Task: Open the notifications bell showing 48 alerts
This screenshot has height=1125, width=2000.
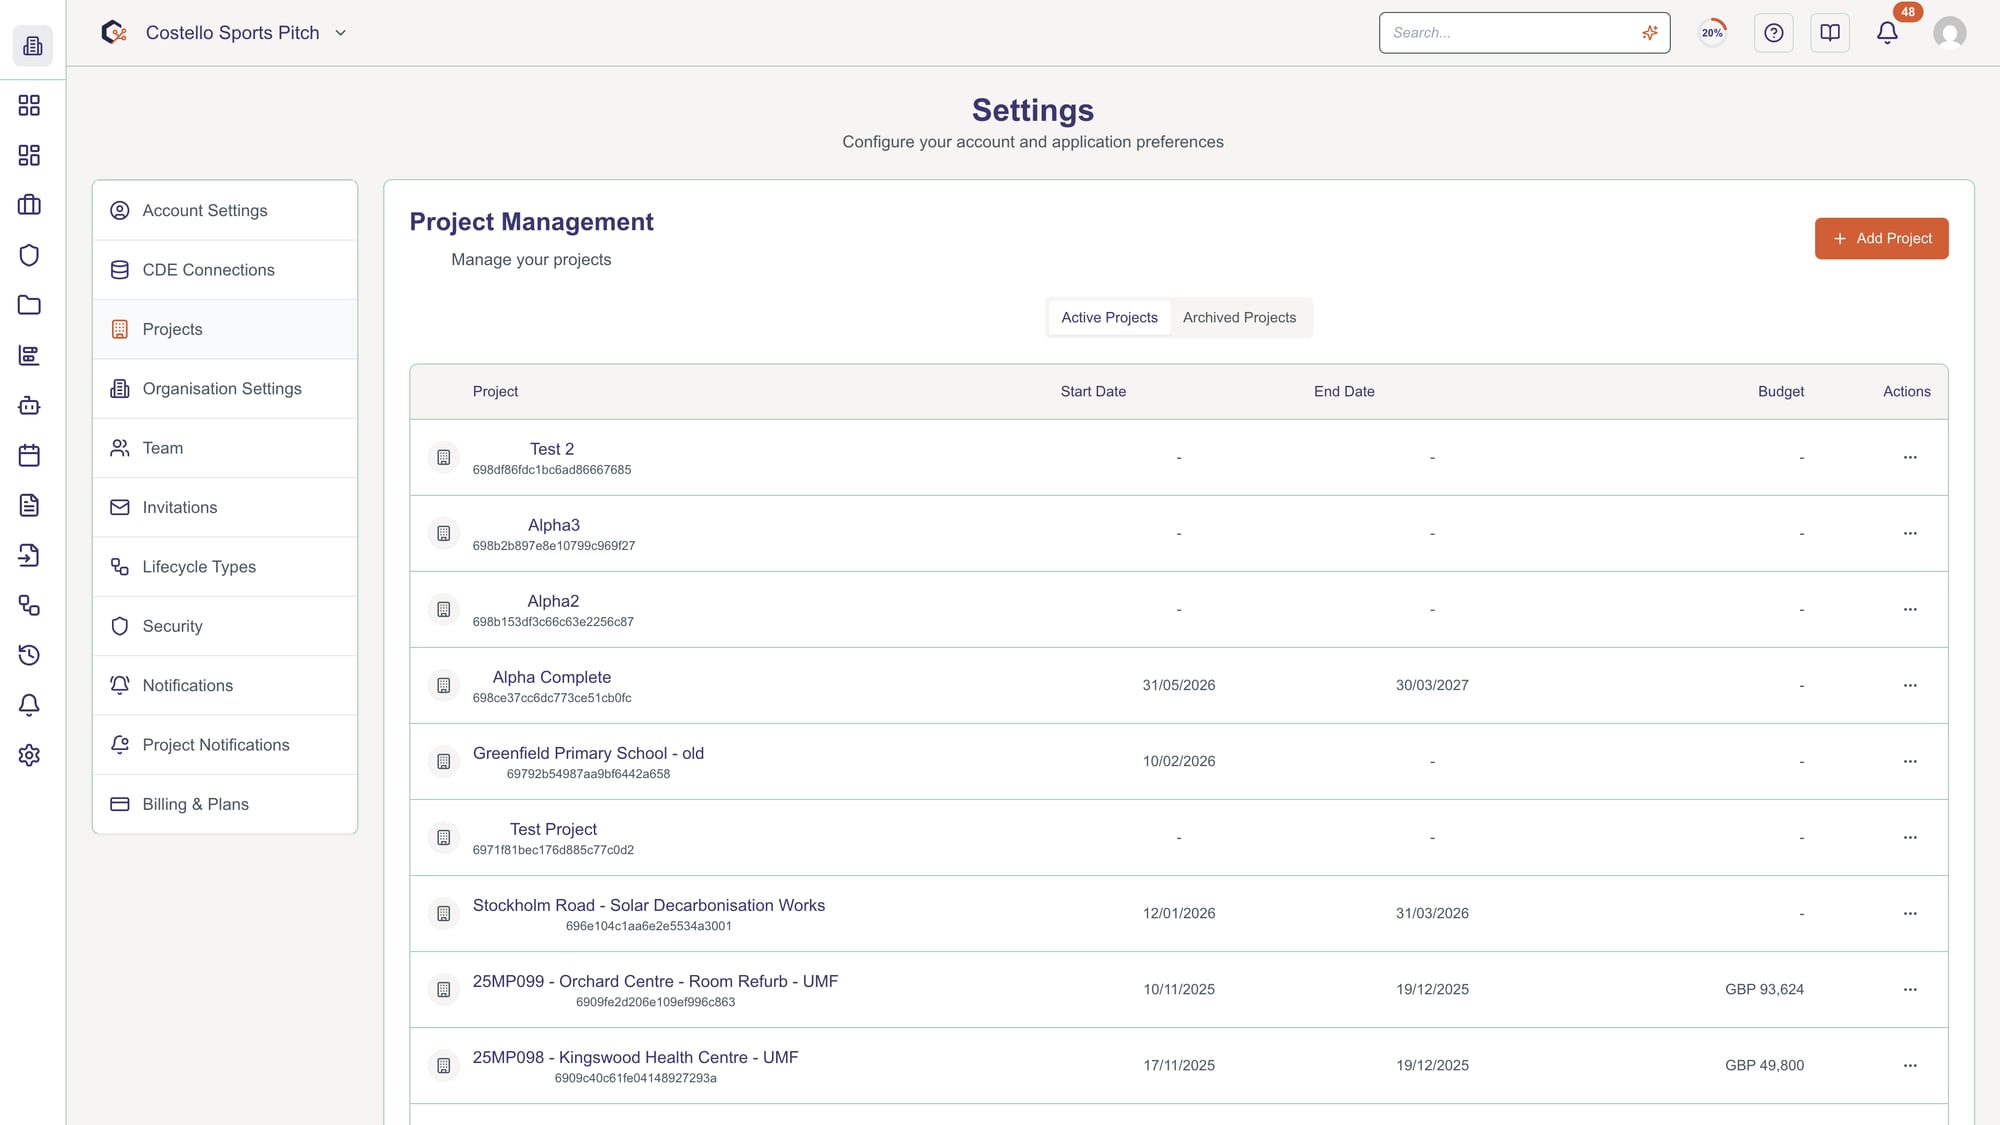Action: click(1886, 32)
